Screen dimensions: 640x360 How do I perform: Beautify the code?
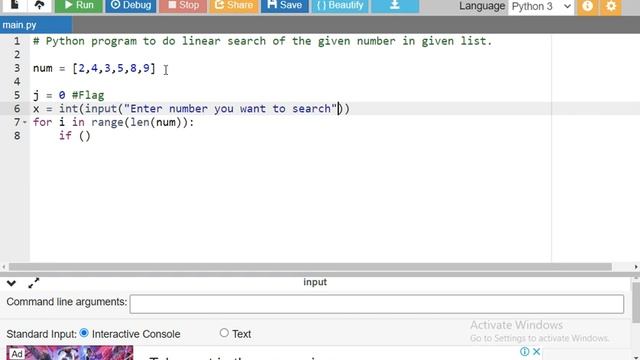(340, 5)
